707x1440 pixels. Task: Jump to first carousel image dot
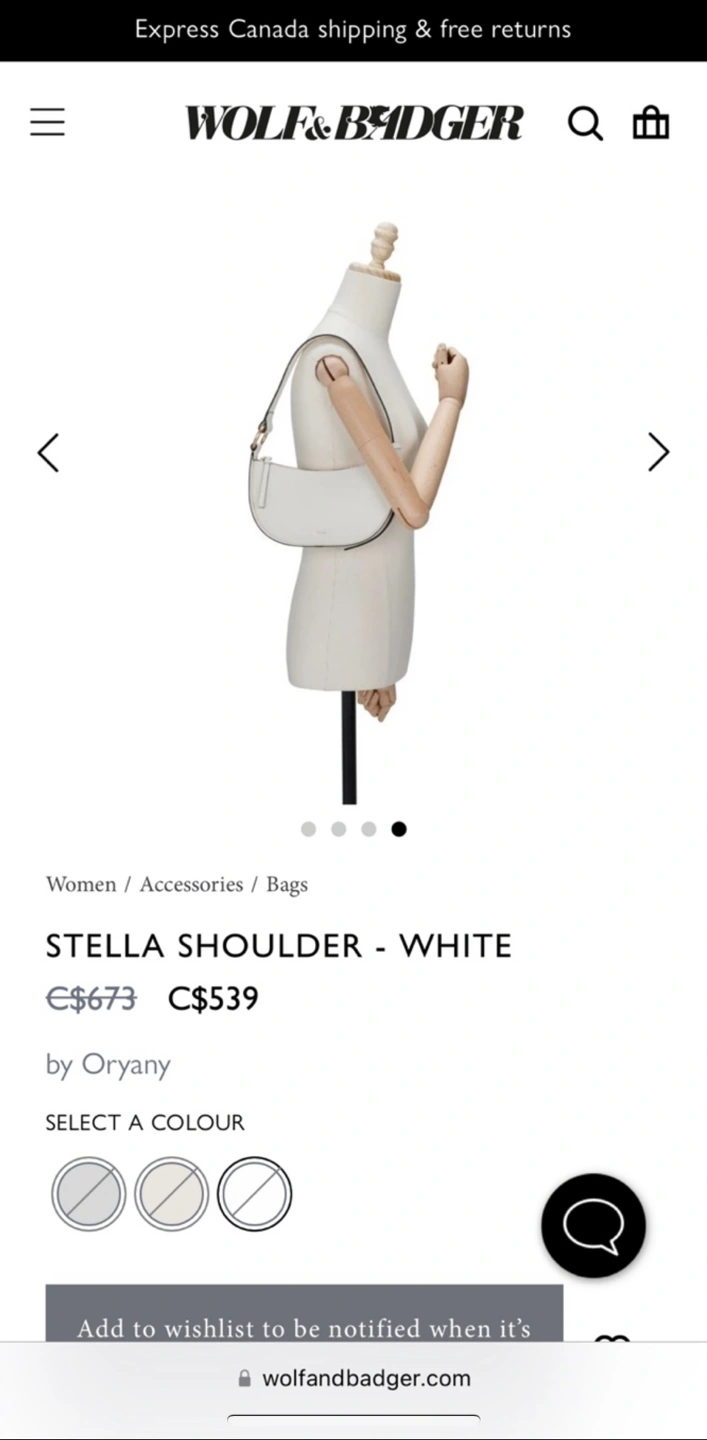point(308,829)
